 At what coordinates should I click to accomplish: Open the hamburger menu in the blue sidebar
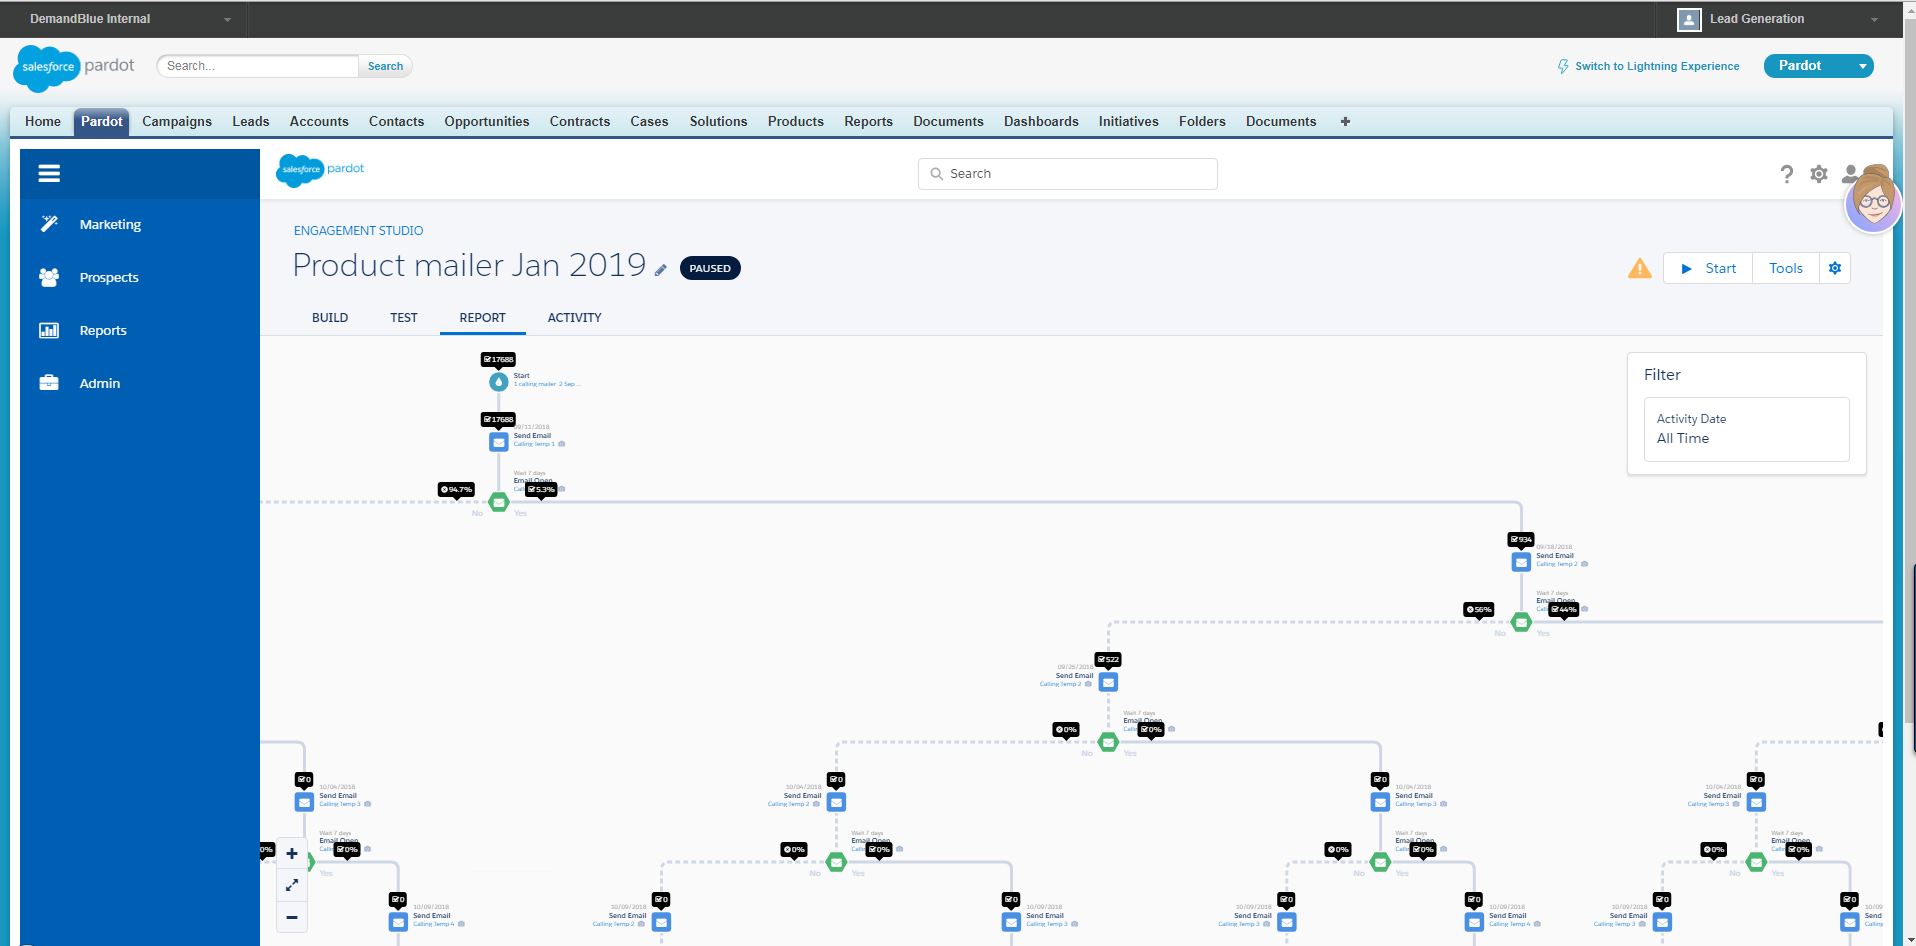pos(49,173)
